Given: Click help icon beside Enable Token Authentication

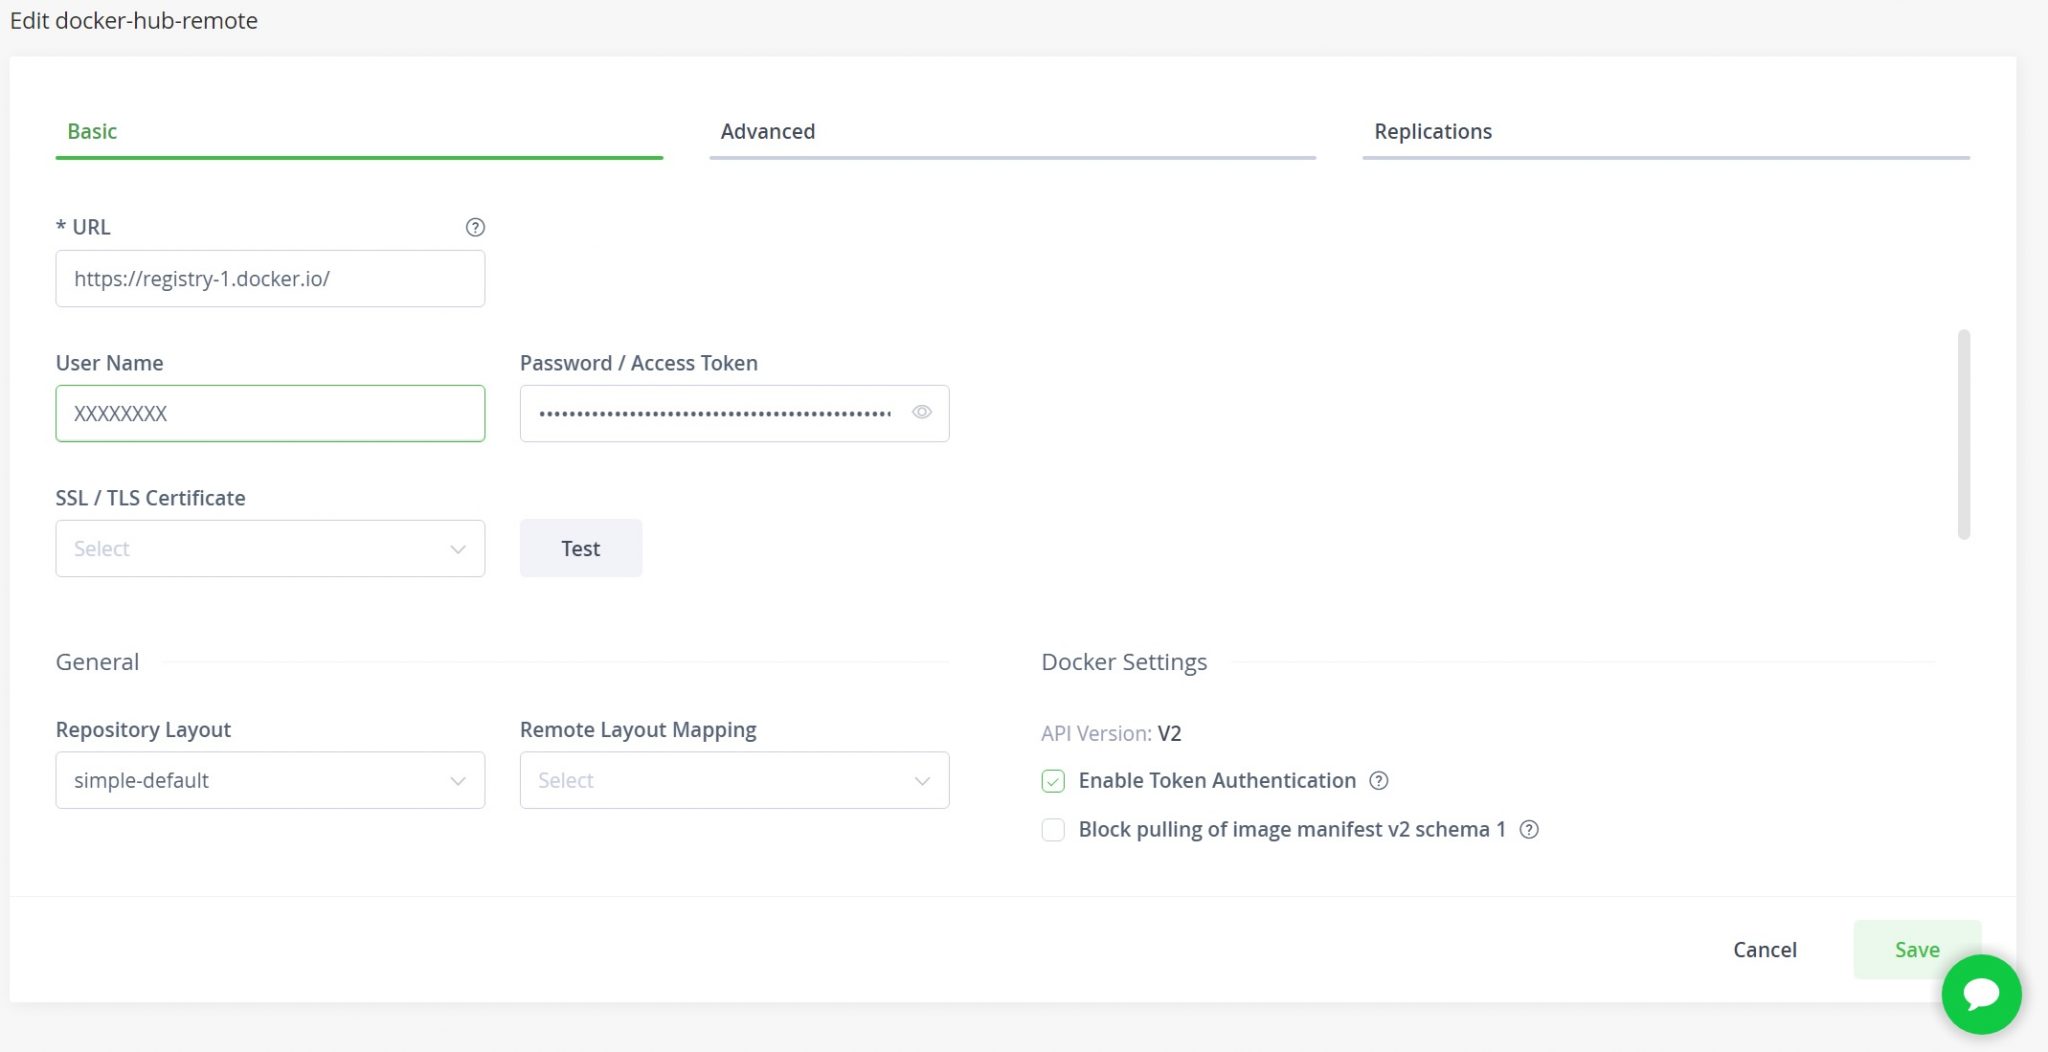Looking at the screenshot, I should pyautogui.click(x=1378, y=781).
